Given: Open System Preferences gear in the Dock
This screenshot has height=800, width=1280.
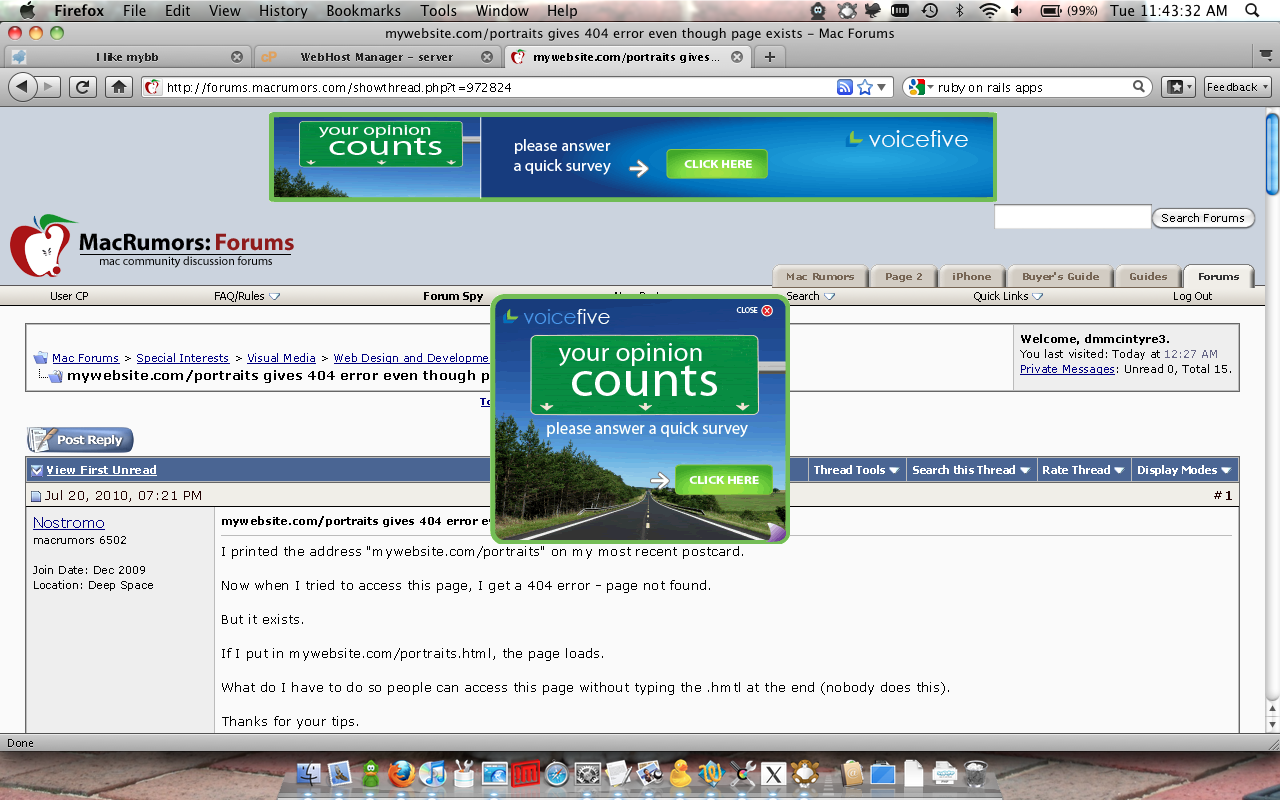Looking at the screenshot, I should [x=587, y=773].
